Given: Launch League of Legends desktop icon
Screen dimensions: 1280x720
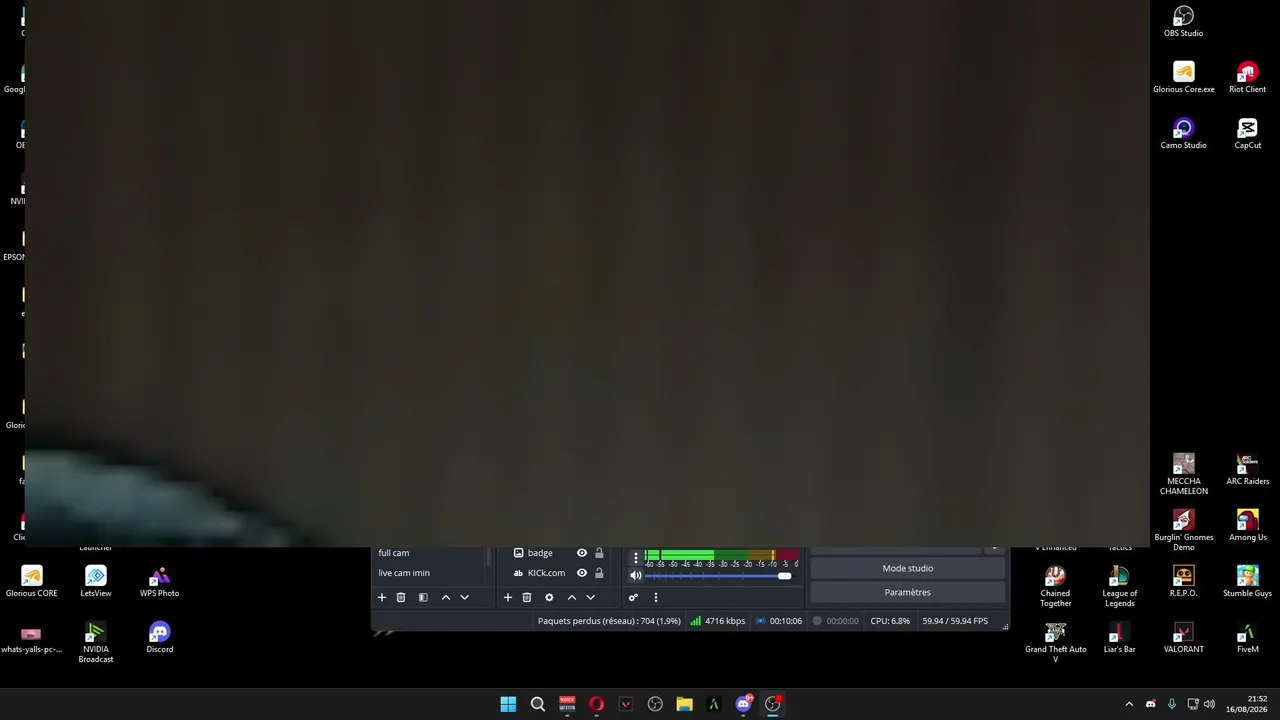Looking at the screenshot, I should point(1119,586).
